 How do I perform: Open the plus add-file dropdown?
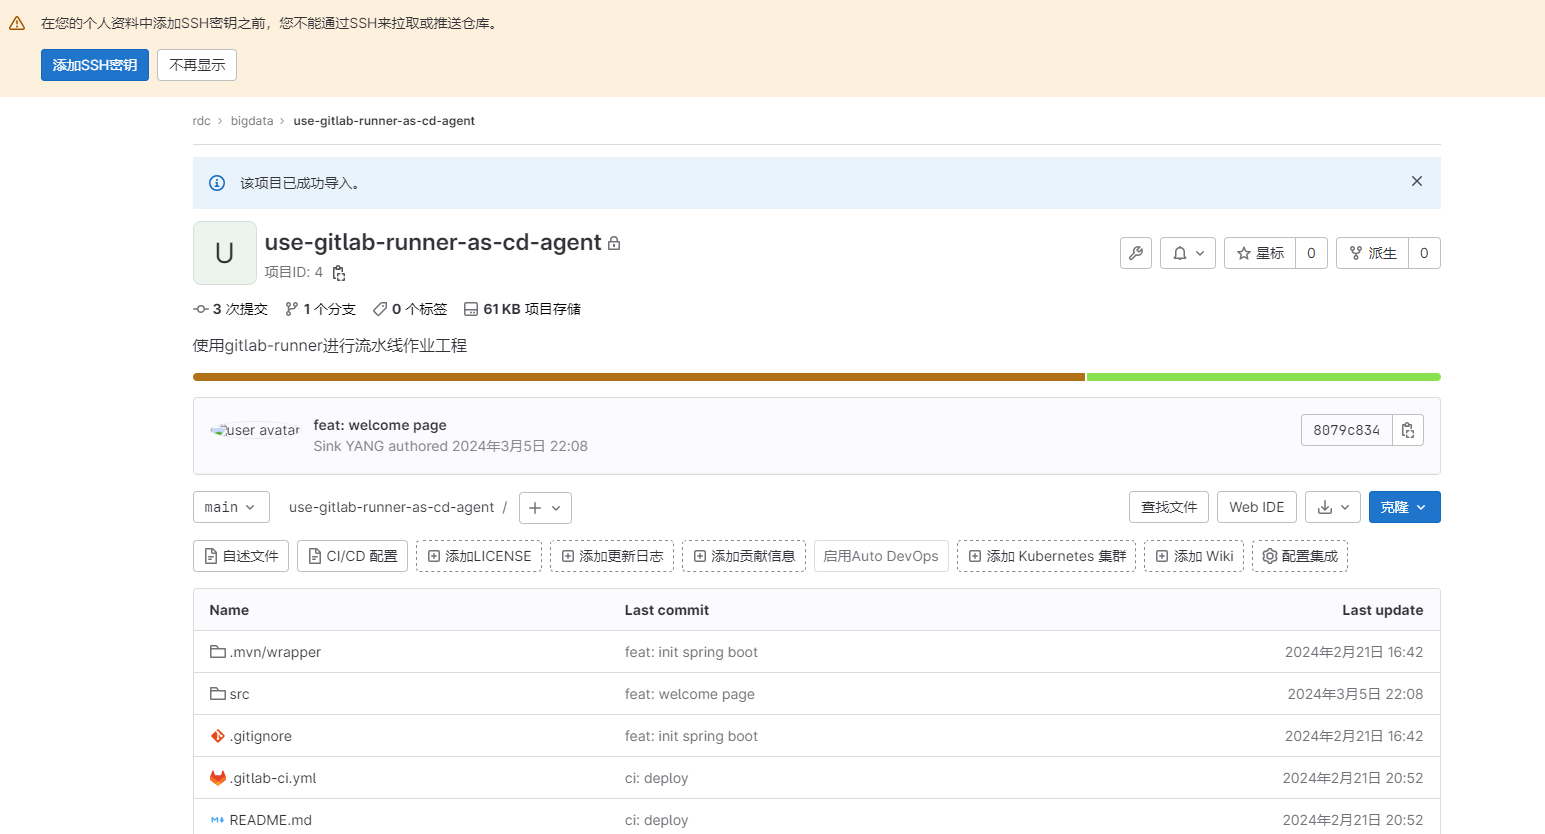click(545, 507)
